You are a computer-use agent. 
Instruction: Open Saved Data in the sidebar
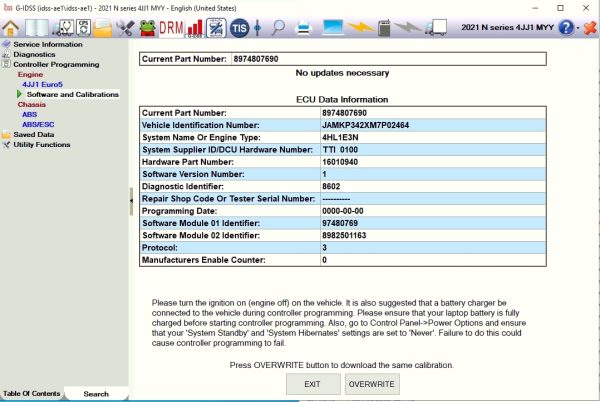34,134
